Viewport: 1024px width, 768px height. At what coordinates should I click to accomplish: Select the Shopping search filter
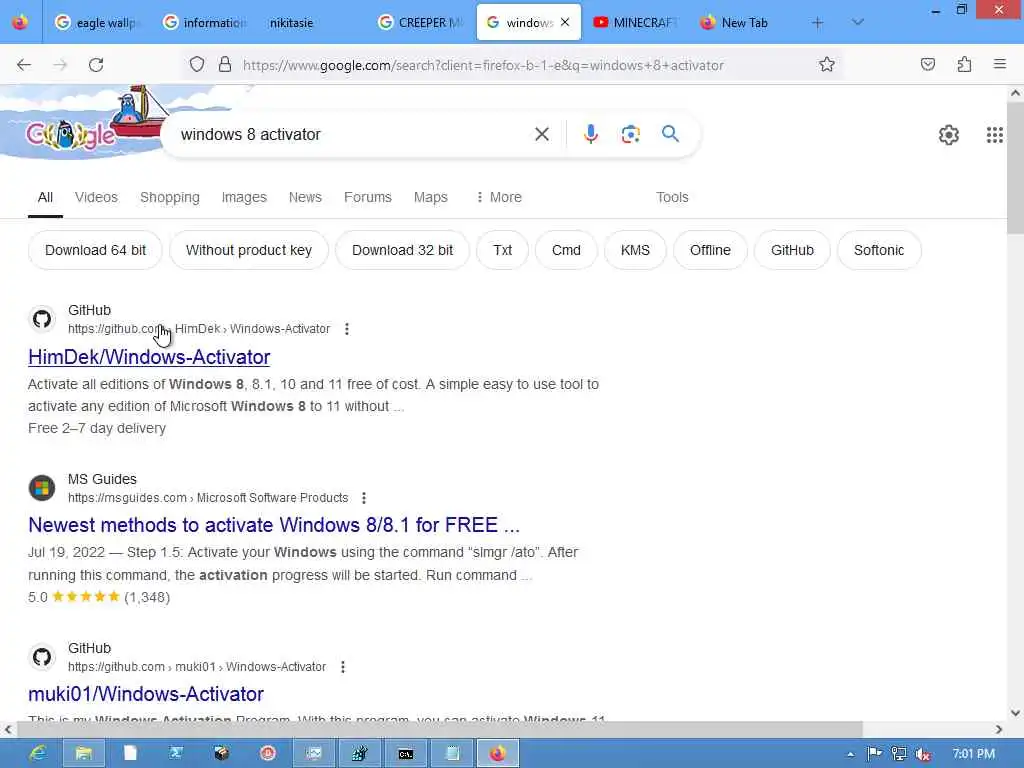click(x=170, y=197)
